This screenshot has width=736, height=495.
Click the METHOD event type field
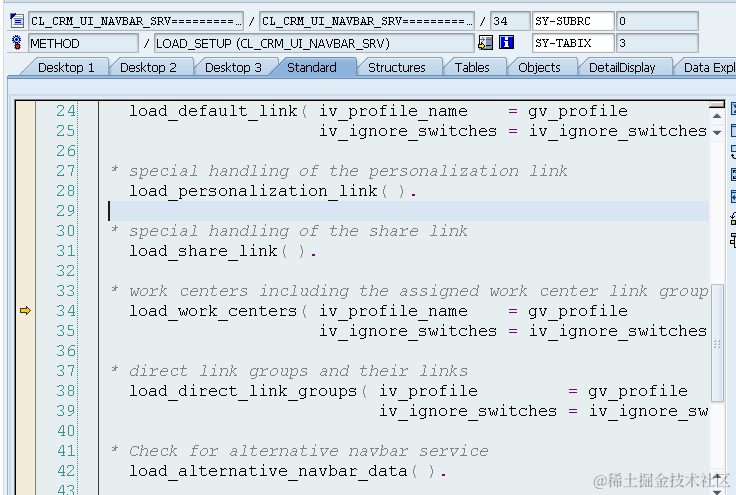83,43
